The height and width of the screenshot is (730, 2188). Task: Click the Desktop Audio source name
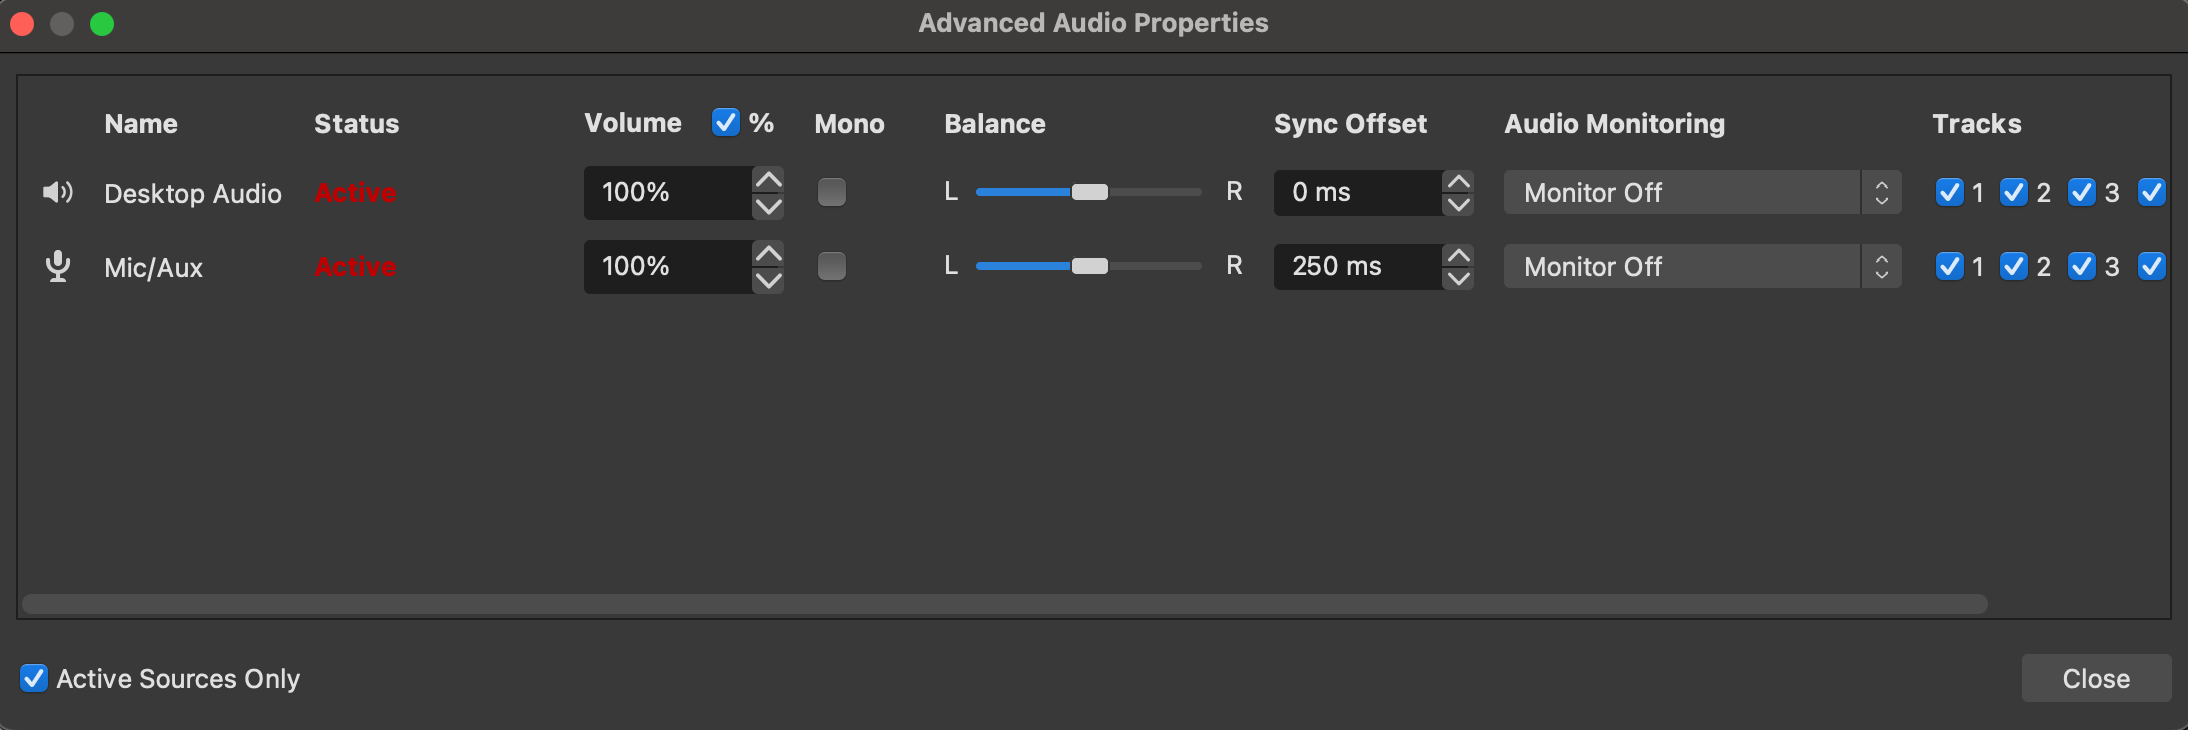coord(193,193)
